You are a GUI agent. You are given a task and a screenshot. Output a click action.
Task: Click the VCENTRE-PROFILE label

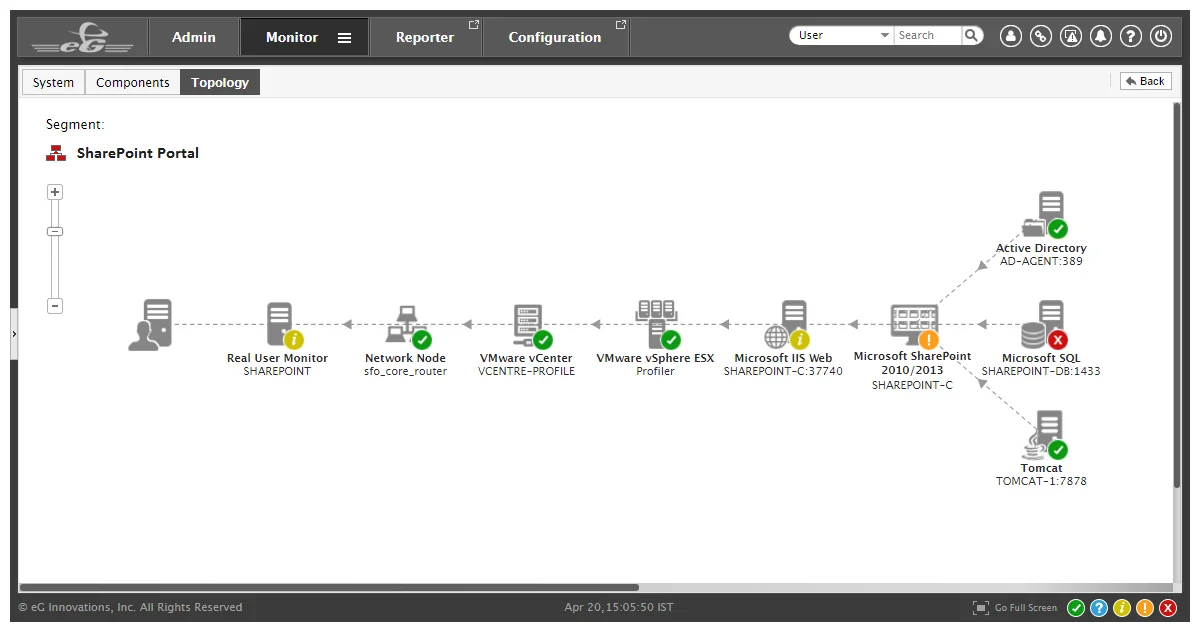pos(527,371)
